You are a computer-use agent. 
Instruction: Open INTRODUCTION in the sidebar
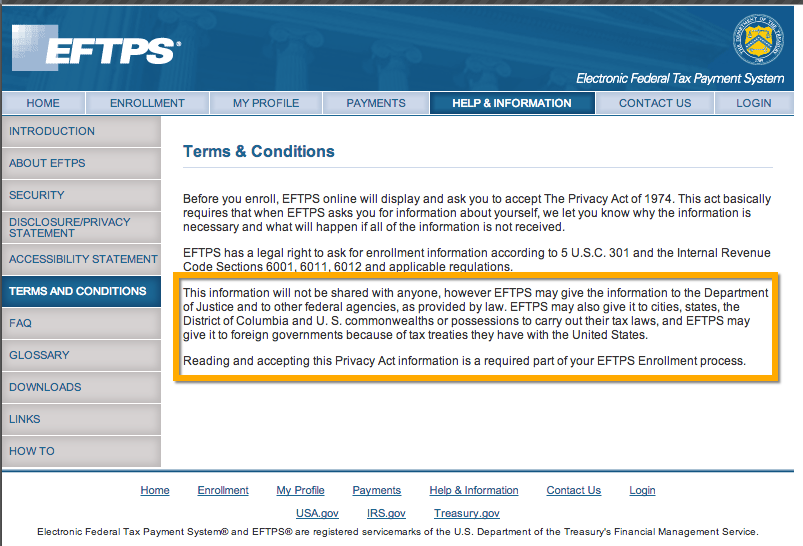pos(81,131)
